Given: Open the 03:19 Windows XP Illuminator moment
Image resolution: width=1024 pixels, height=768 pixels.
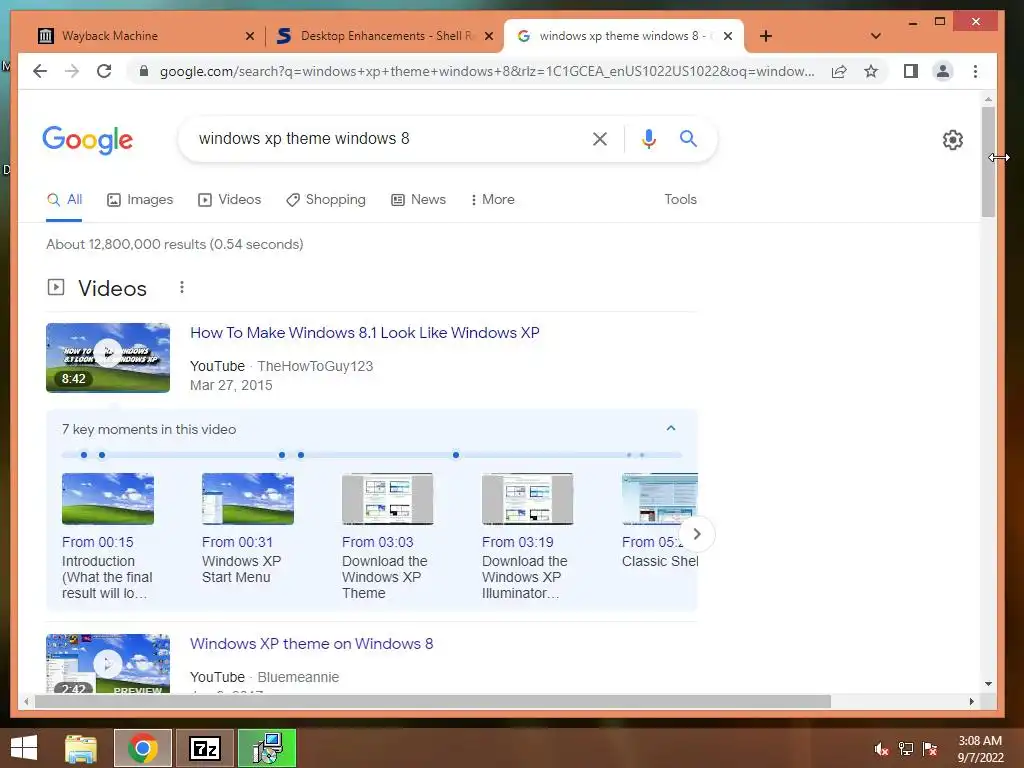Looking at the screenshot, I should click(527, 536).
